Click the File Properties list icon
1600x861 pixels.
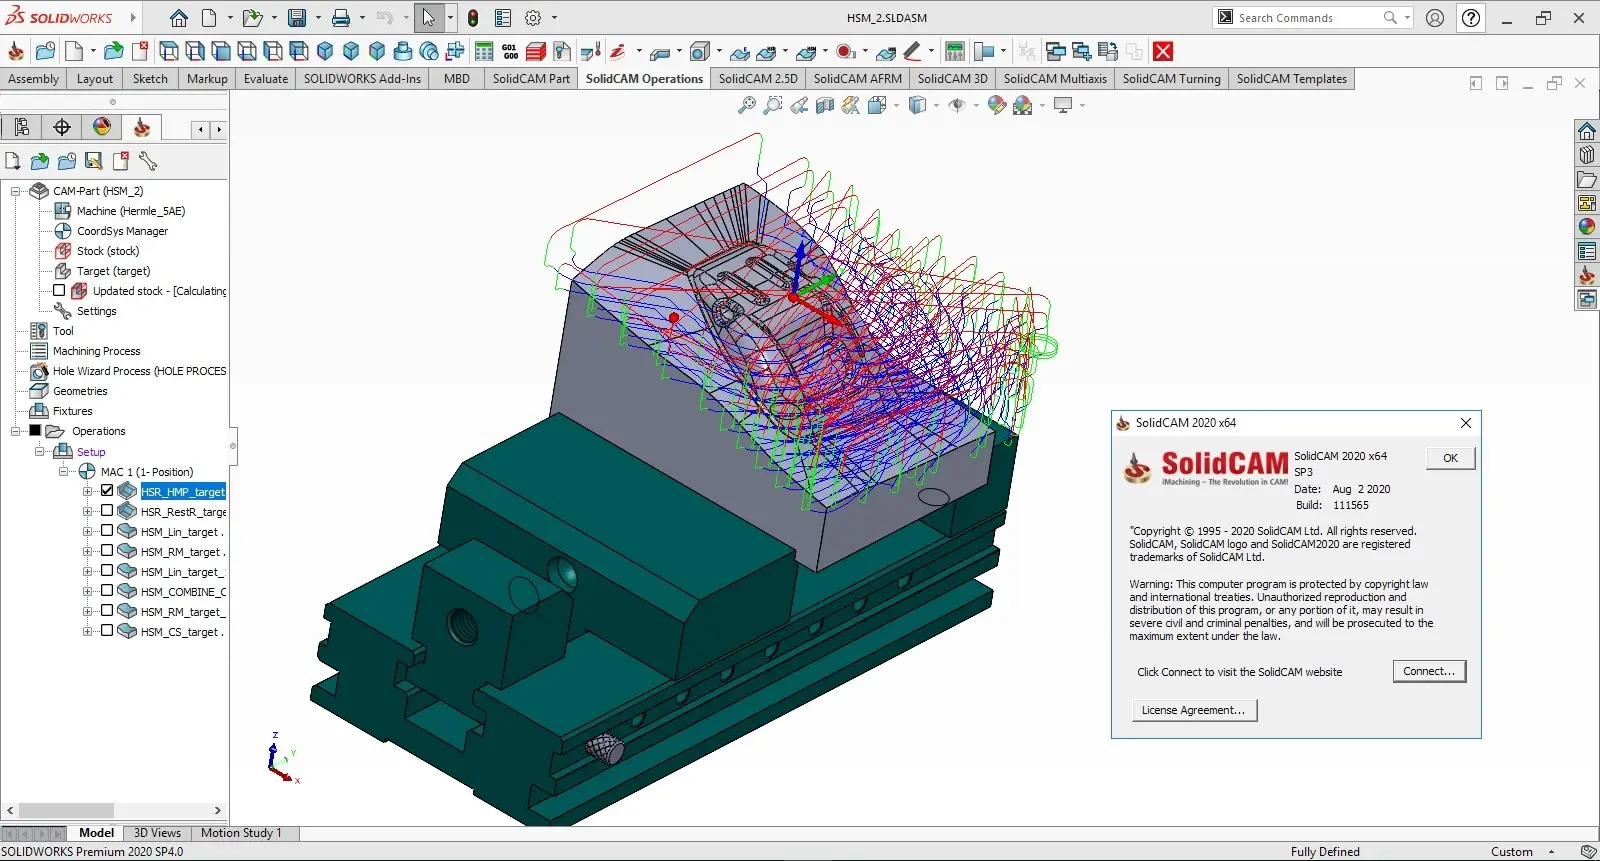pos(503,18)
